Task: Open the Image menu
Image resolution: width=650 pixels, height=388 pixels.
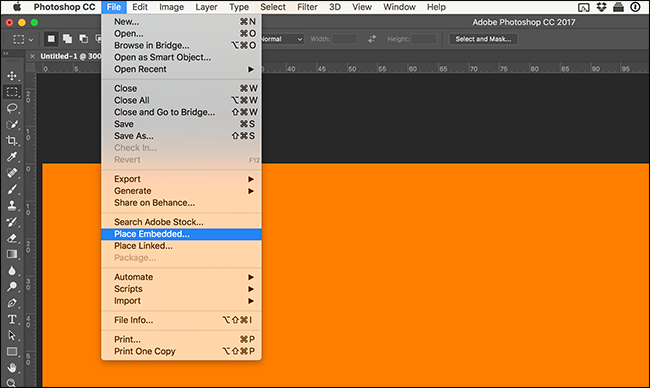Action: click(x=171, y=7)
